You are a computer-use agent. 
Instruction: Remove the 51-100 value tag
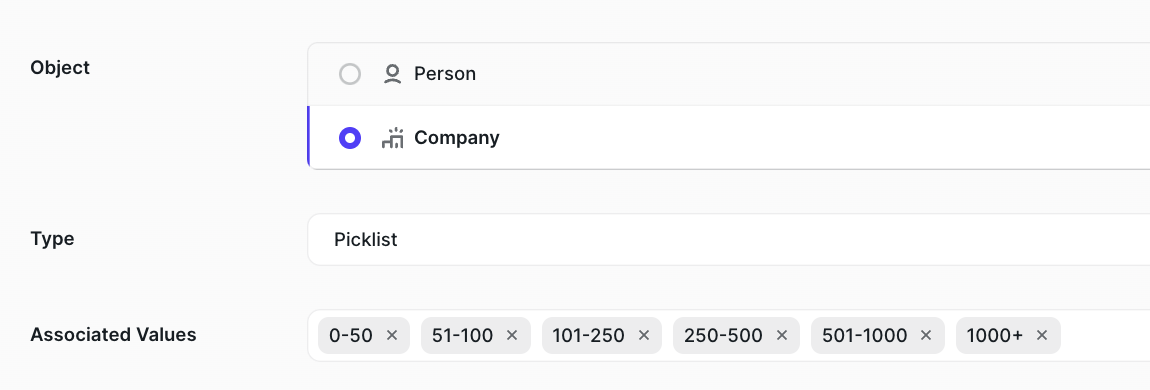click(x=512, y=336)
